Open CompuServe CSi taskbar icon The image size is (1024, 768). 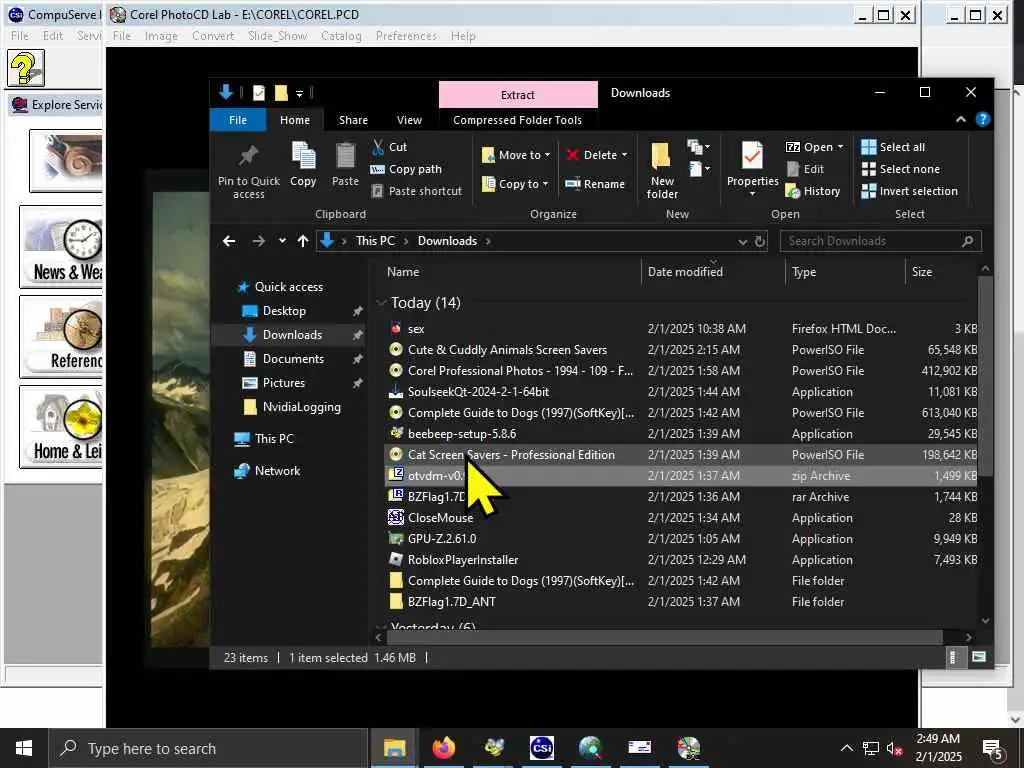pos(541,748)
